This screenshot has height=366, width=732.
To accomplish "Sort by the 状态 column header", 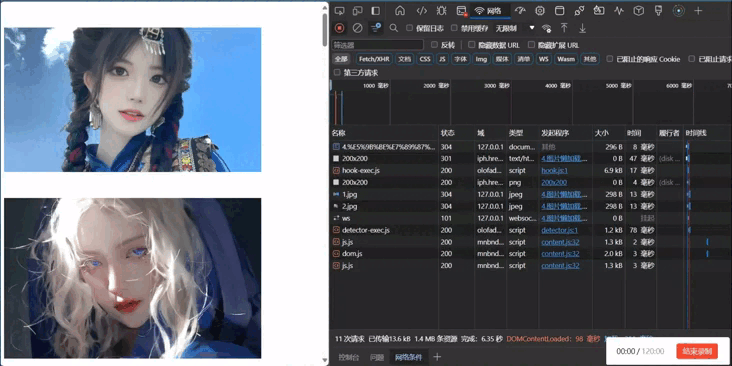I will click(x=456, y=133).
